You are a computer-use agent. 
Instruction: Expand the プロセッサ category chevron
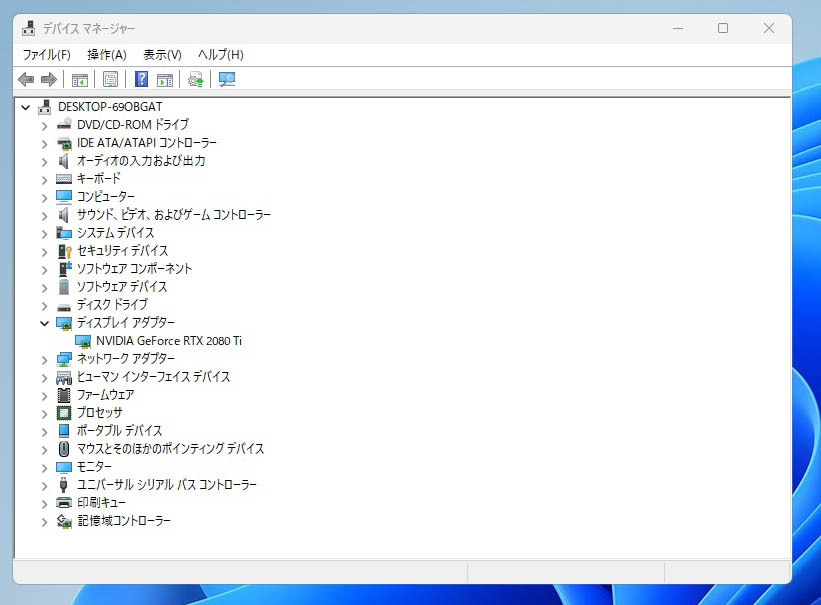click(x=44, y=412)
